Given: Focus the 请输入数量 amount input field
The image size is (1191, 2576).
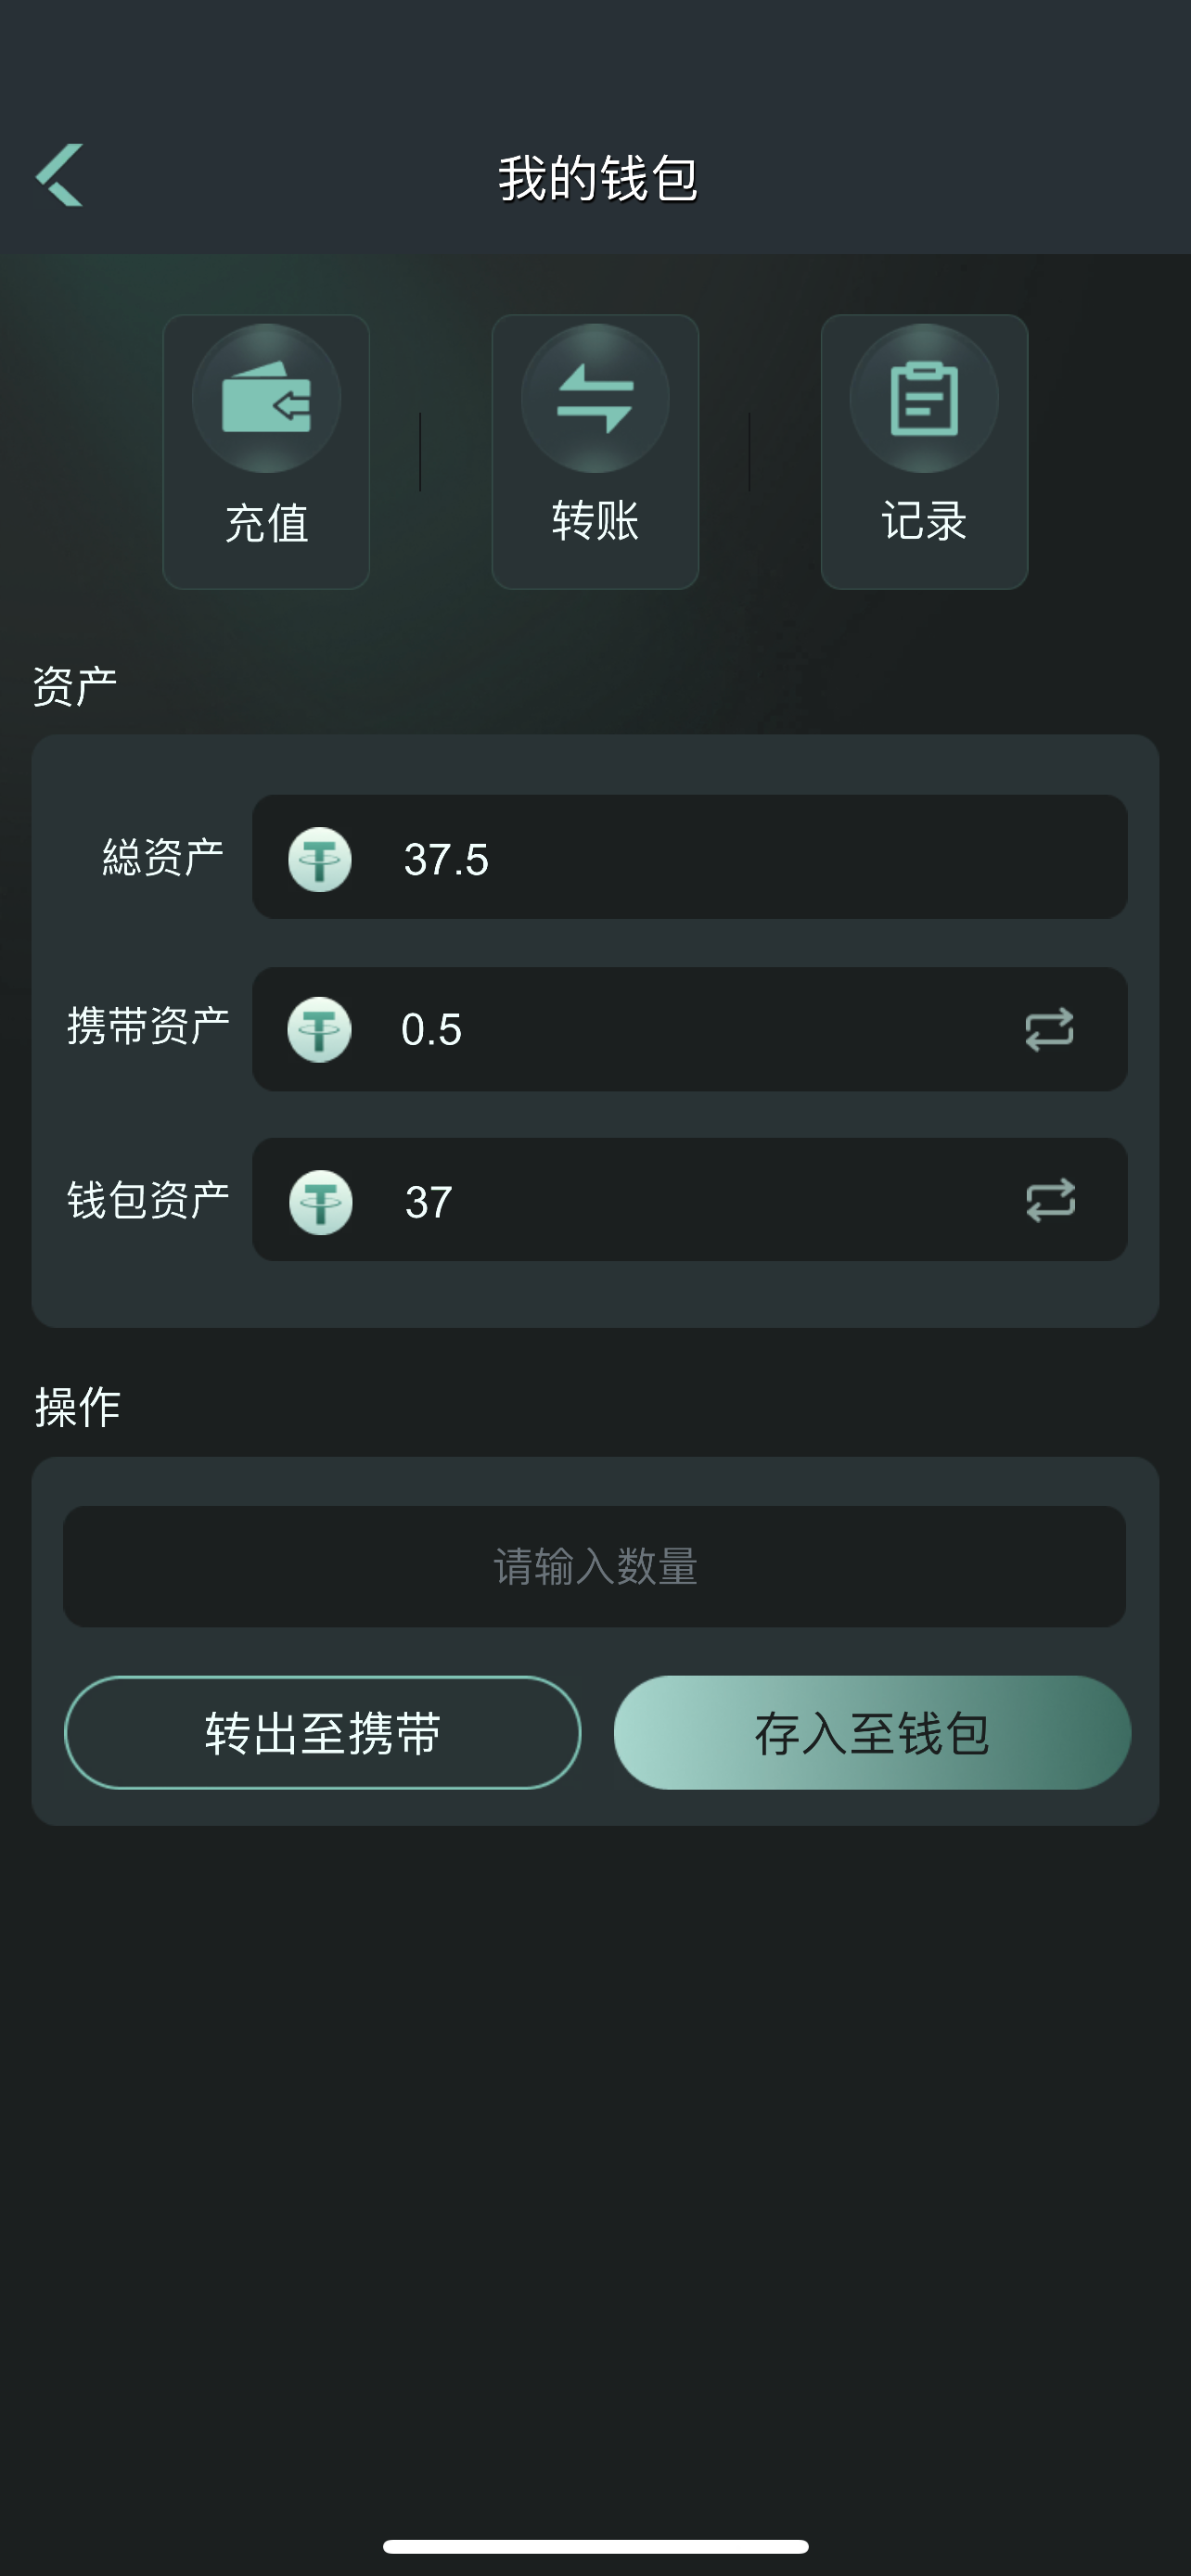Looking at the screenshot, I should click(594, 1566).
